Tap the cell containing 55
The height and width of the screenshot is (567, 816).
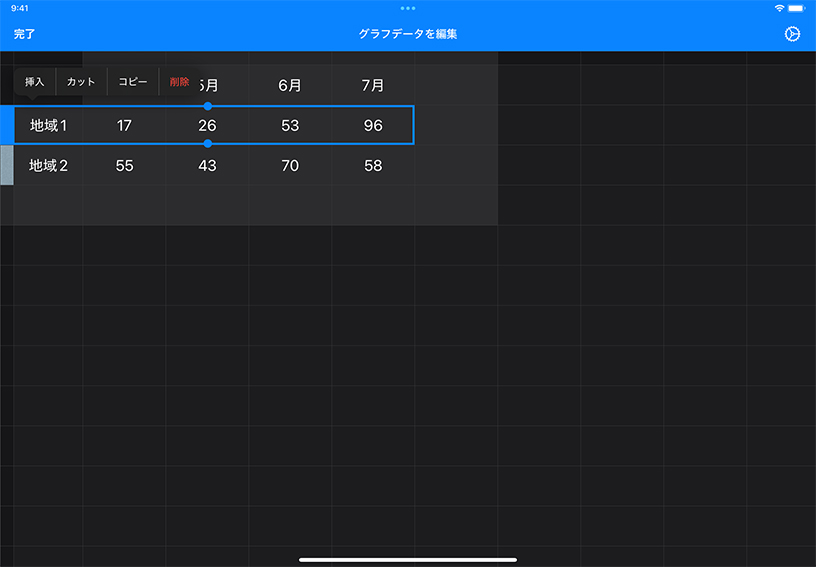pos(124,166)
